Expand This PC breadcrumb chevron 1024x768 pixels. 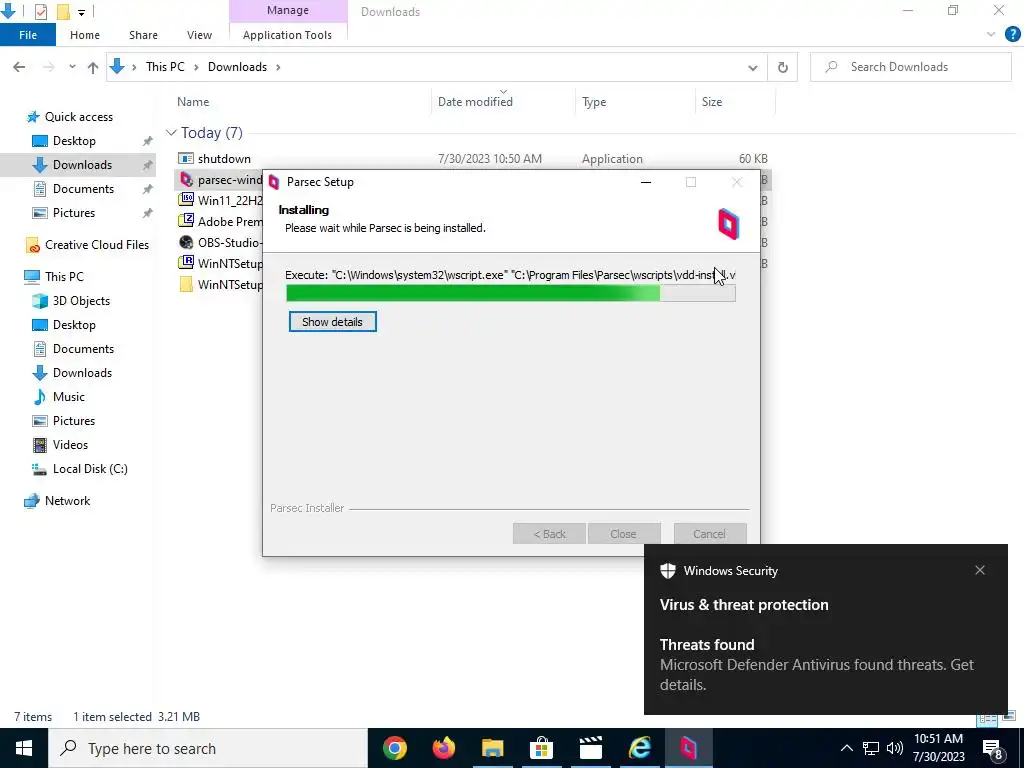point(196,67)
